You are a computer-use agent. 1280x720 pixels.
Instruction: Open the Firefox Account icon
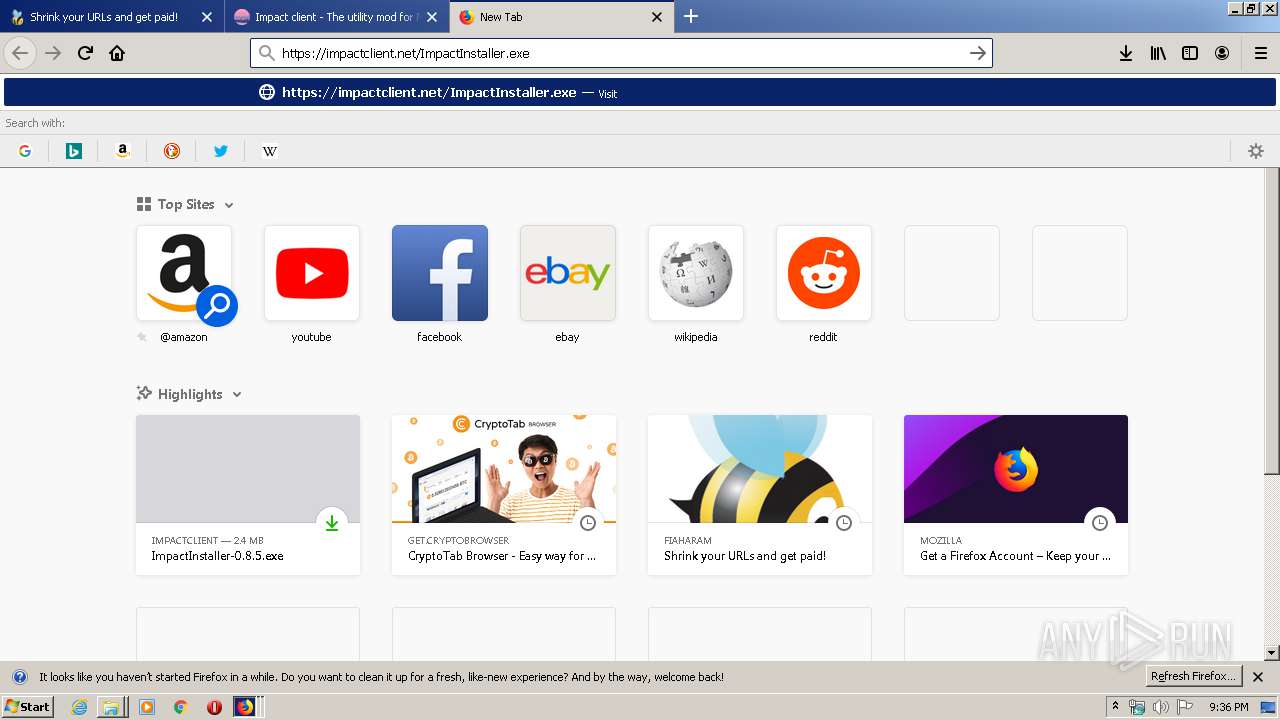point(1222,53)
